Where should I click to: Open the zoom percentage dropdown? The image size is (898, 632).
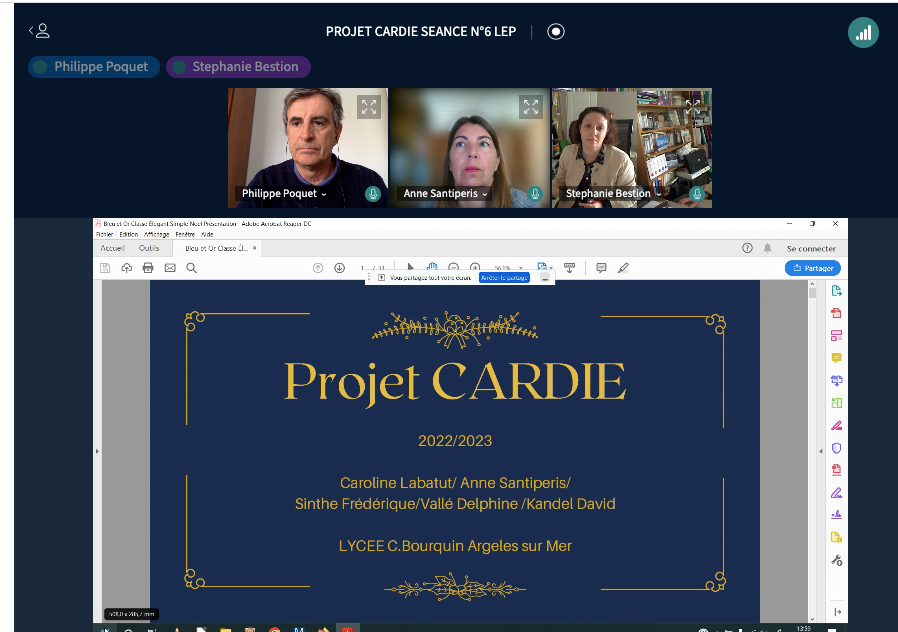coord(521,268)
